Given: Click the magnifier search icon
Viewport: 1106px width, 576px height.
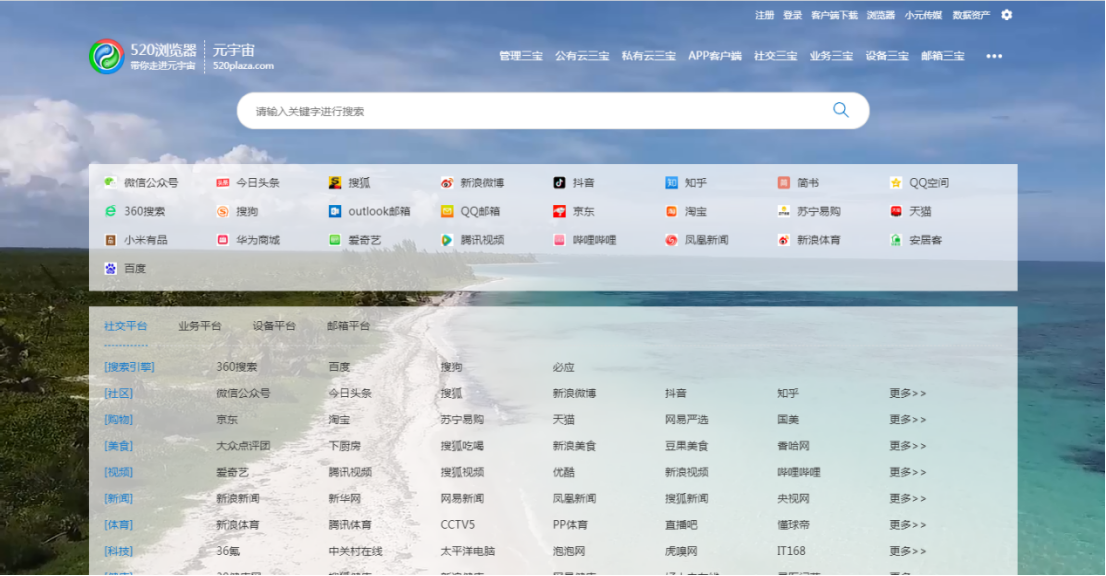Looking at the screenshot, I should coord(841,110).
